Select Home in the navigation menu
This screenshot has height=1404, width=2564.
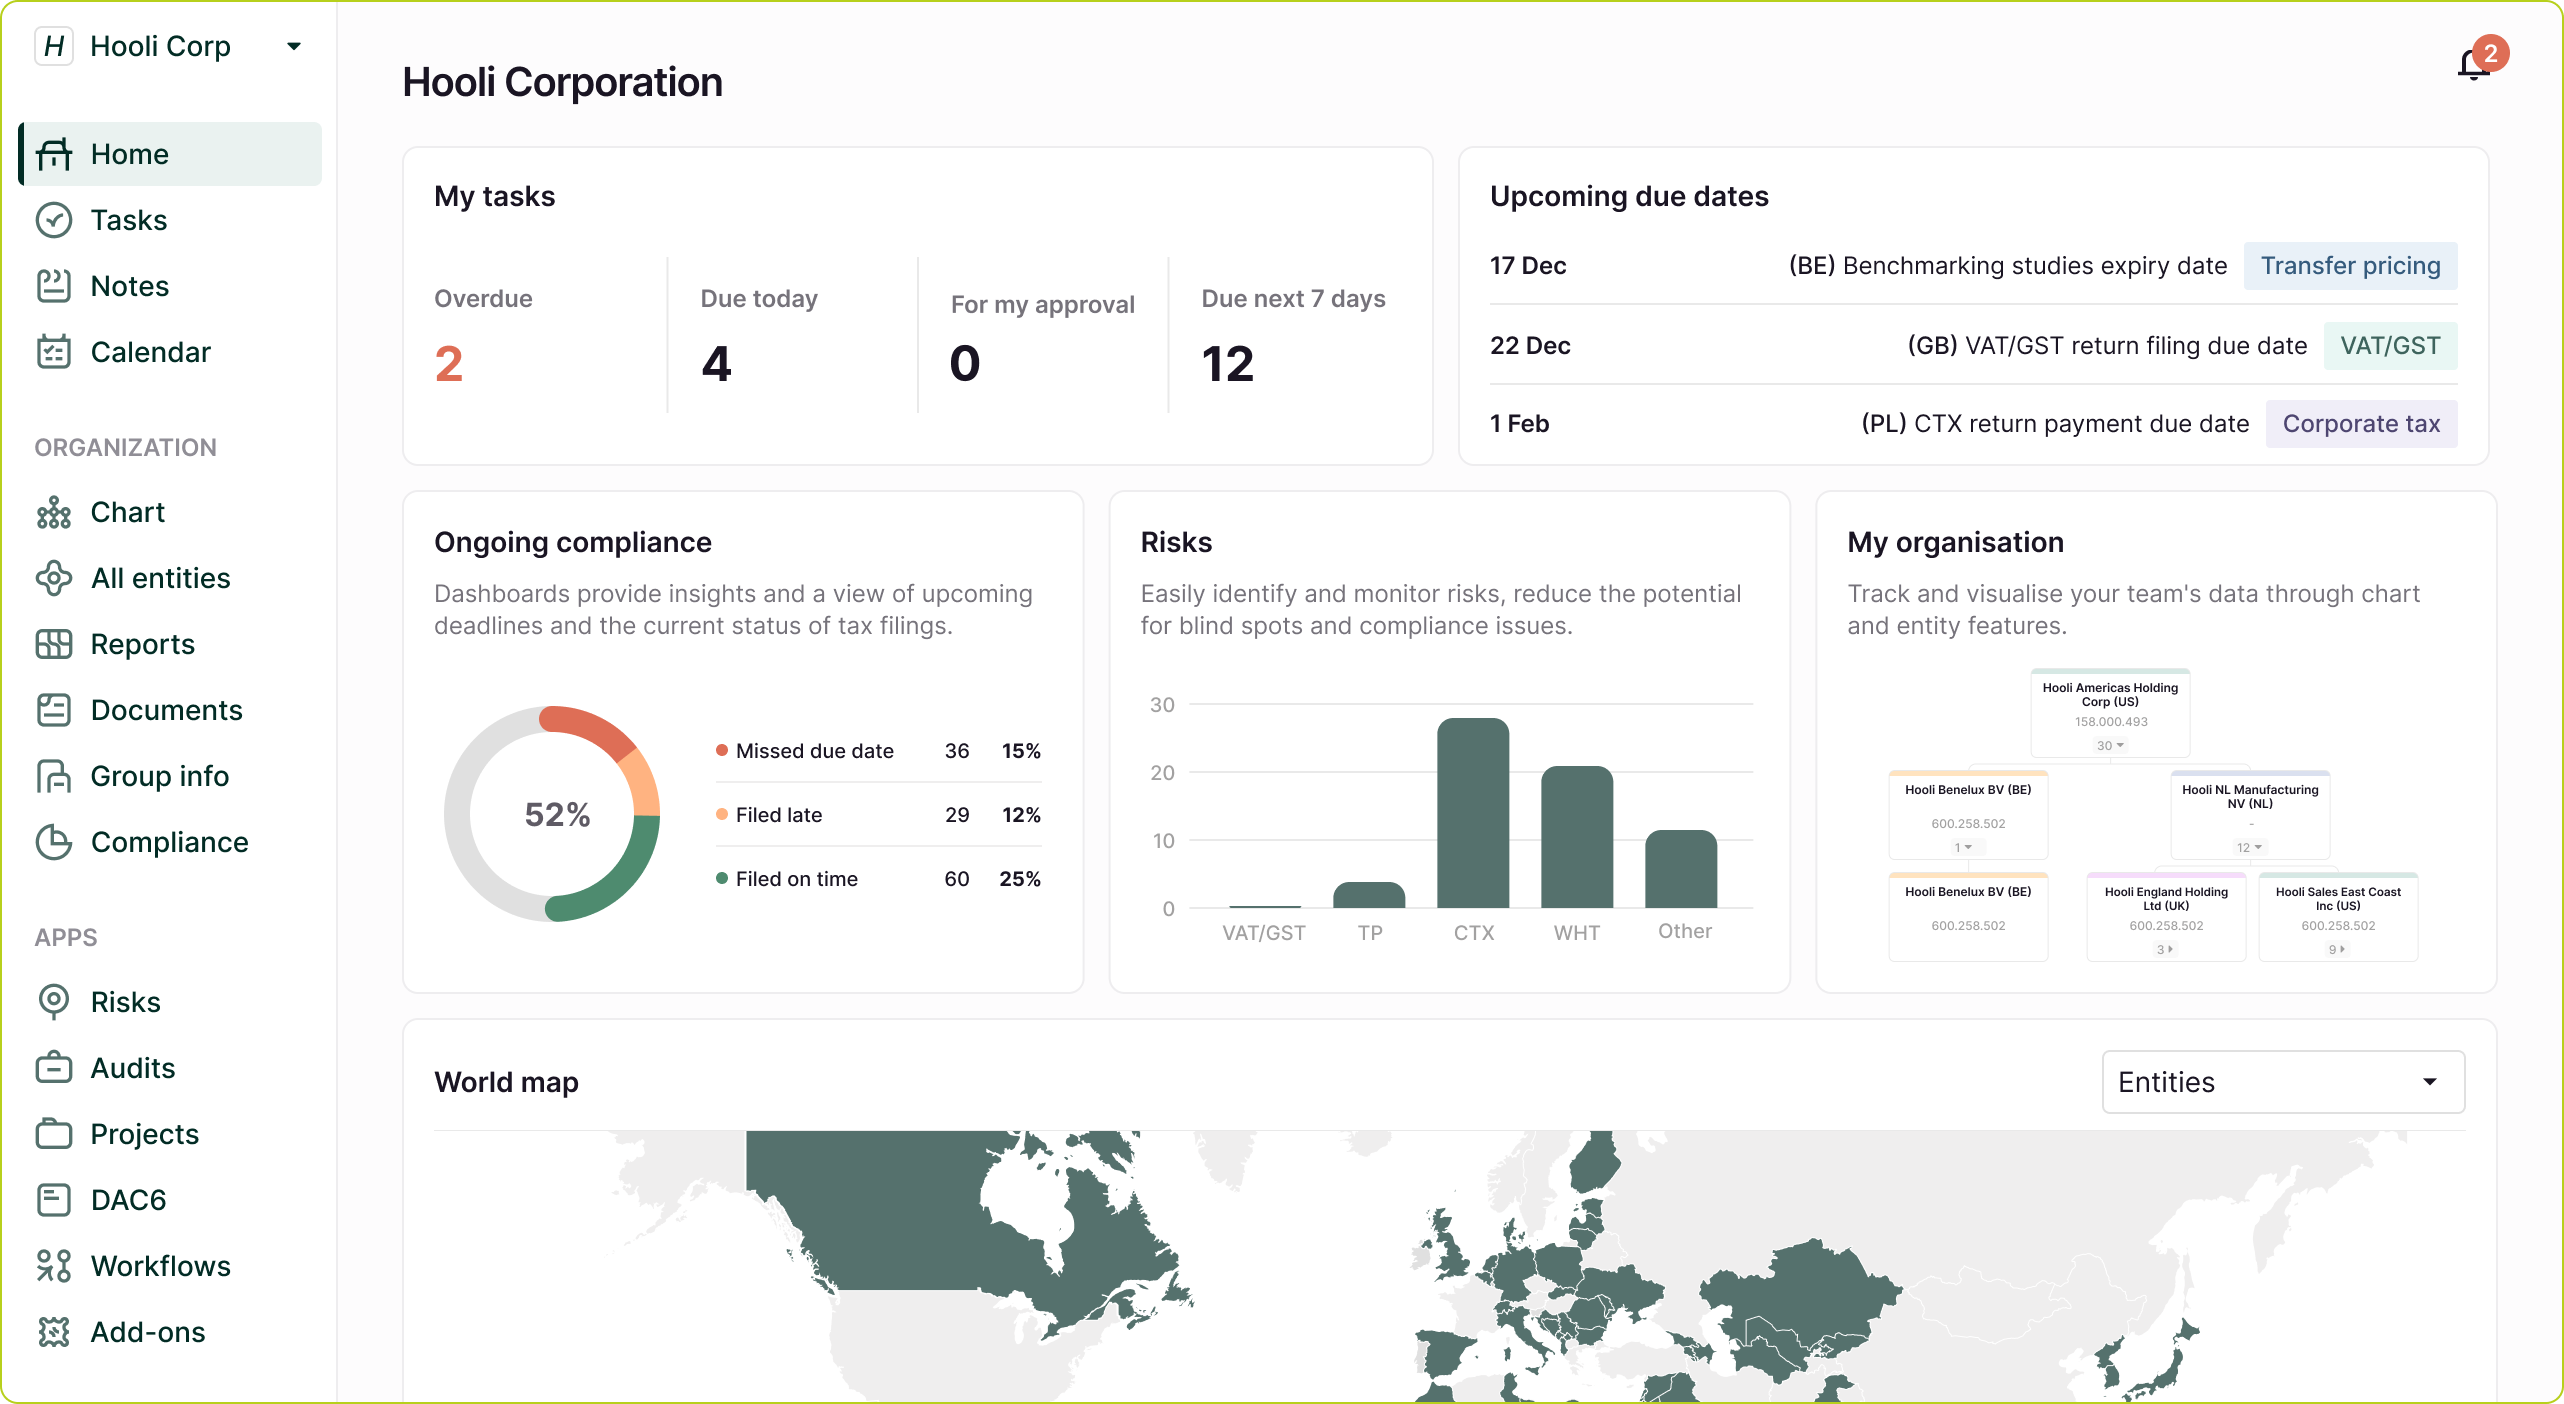pyautogui.click(x=129, y=154)
